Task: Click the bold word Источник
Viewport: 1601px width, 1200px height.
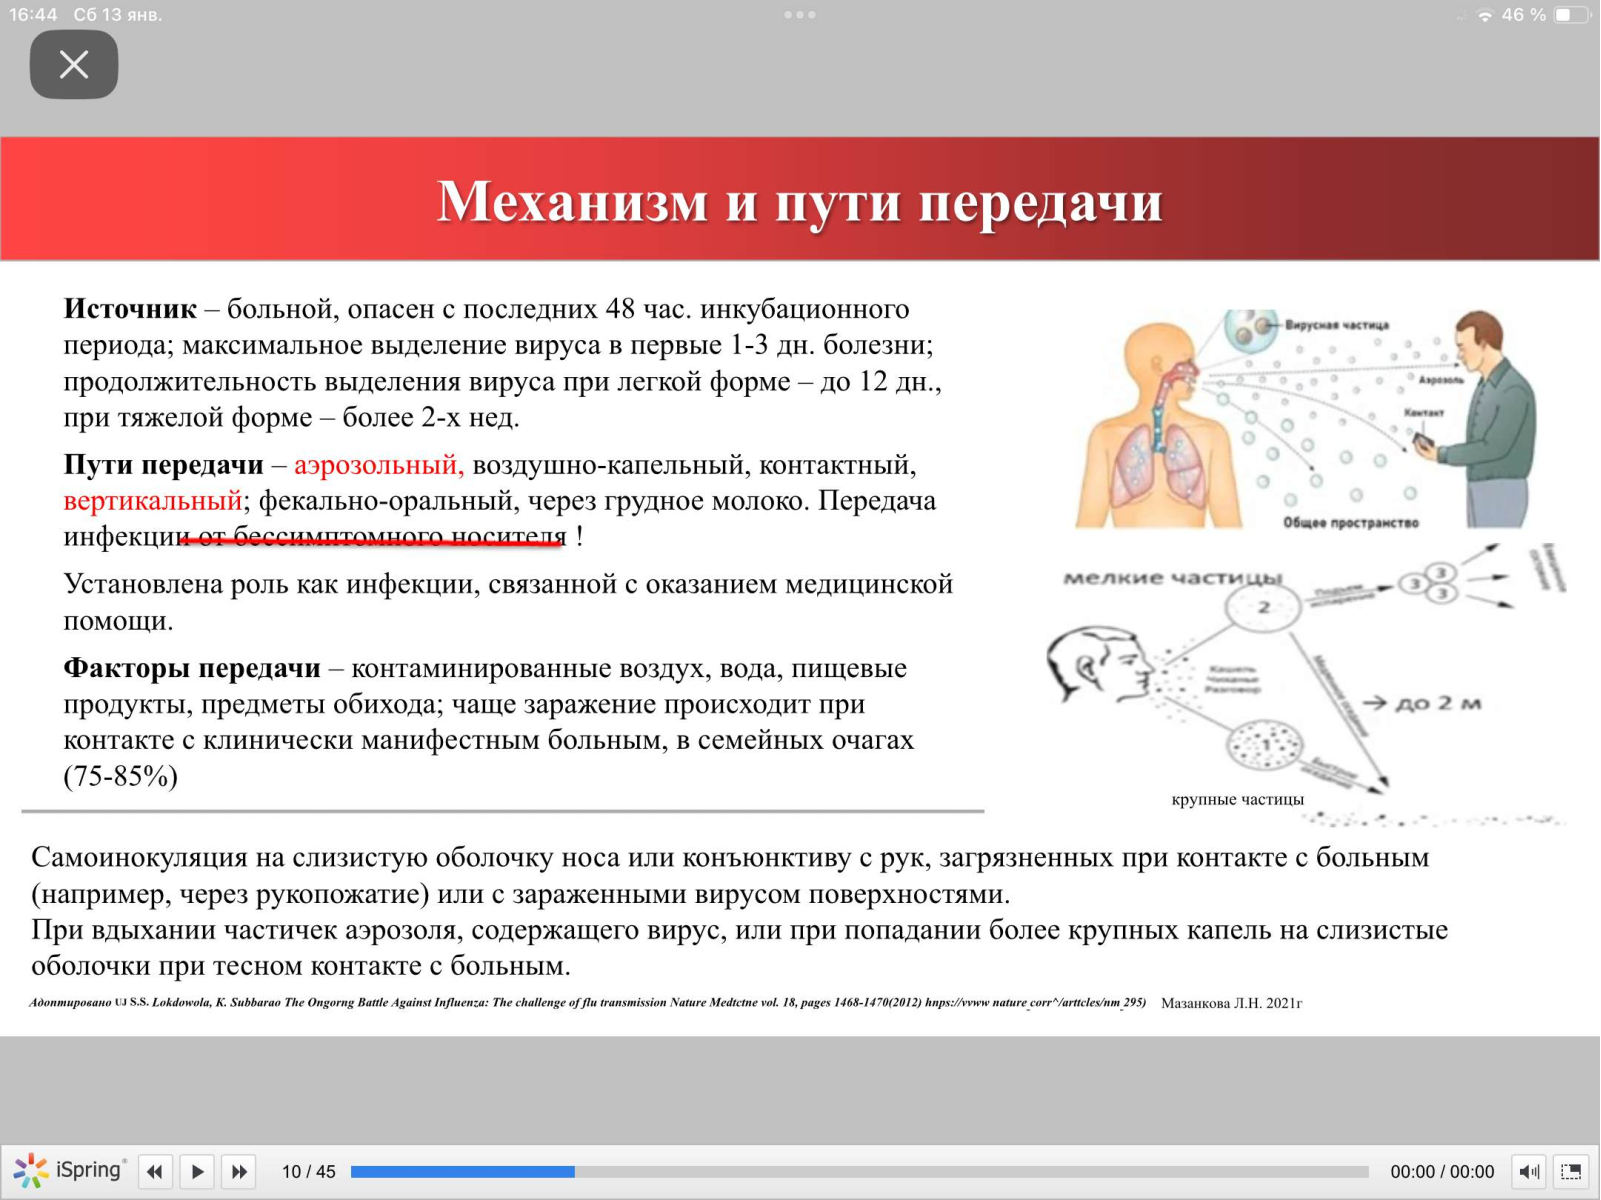Action: tap(130, 308)
